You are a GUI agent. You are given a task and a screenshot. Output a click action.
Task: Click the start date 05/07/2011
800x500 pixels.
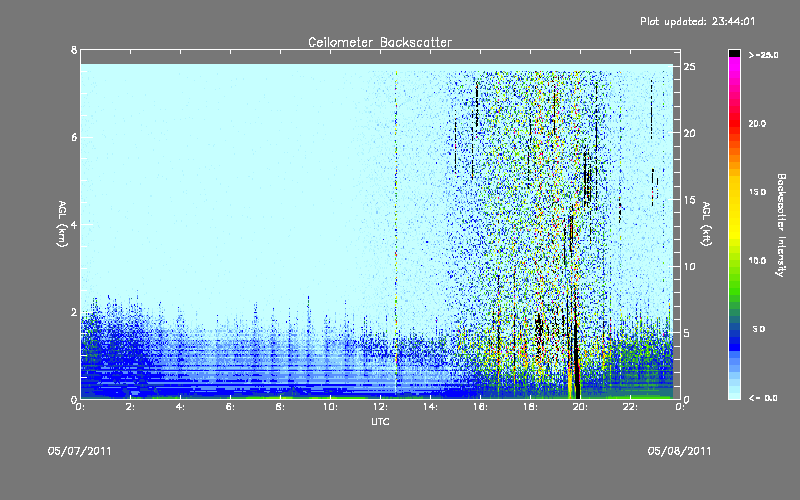click(x=80, y=451)
